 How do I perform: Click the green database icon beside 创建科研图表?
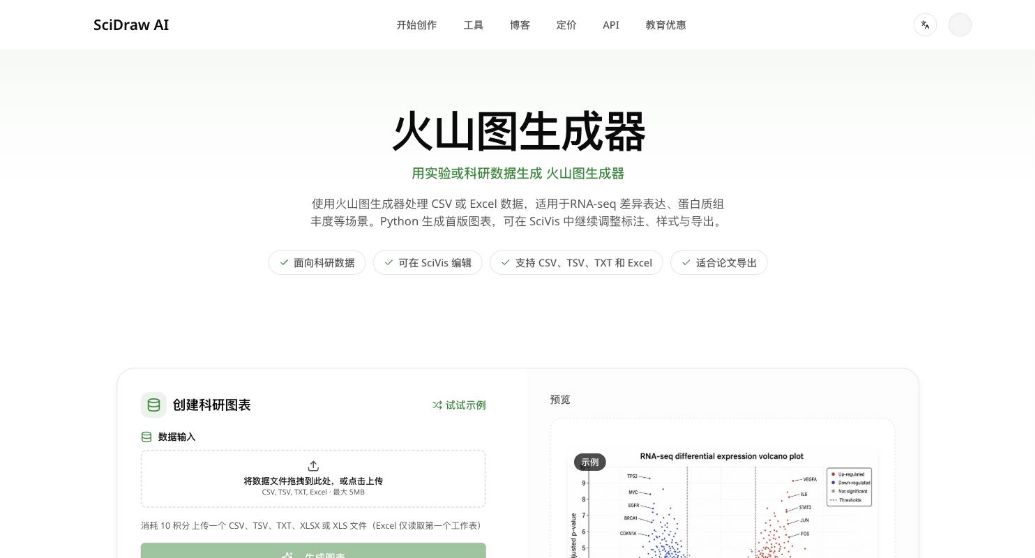[154, 405]
